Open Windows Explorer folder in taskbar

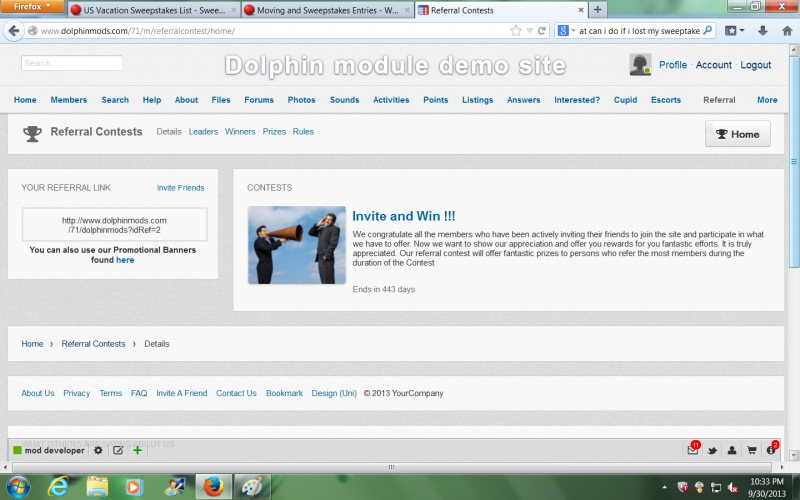click(97, 487)
